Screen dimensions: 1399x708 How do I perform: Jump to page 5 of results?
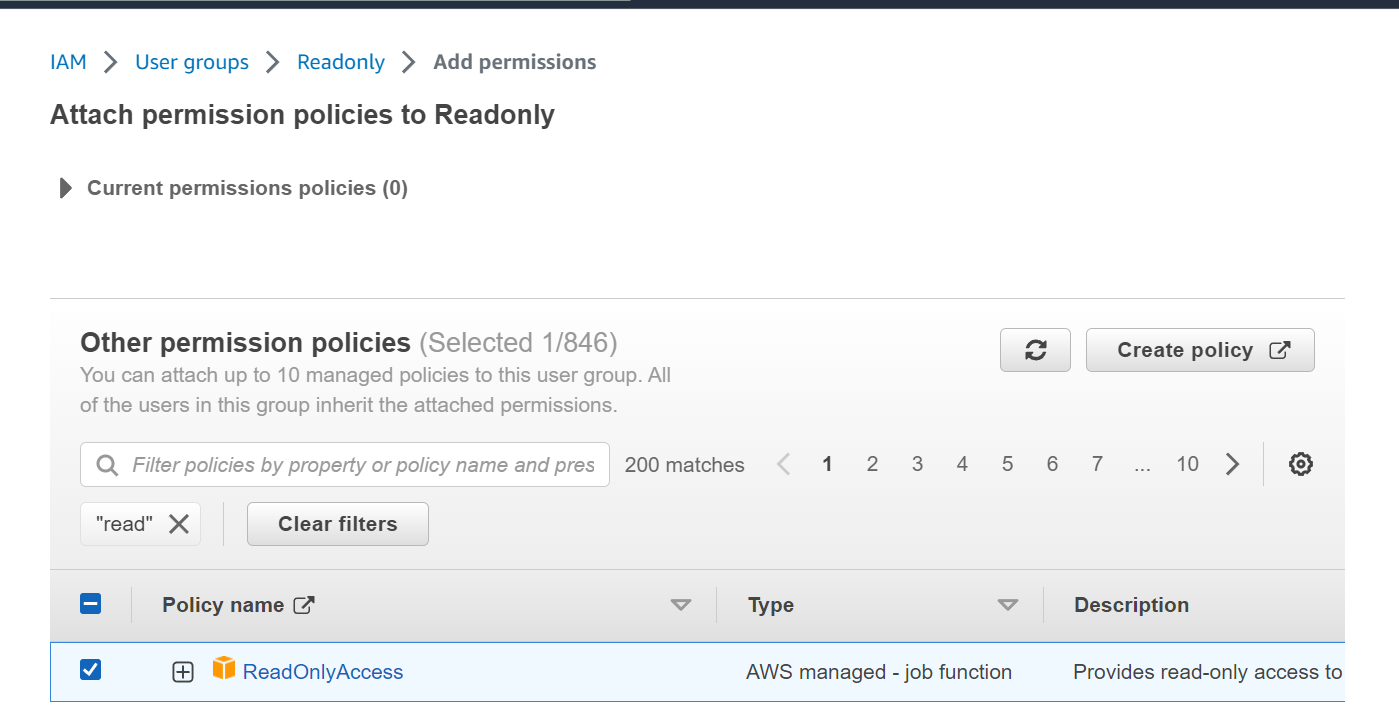1007,464
